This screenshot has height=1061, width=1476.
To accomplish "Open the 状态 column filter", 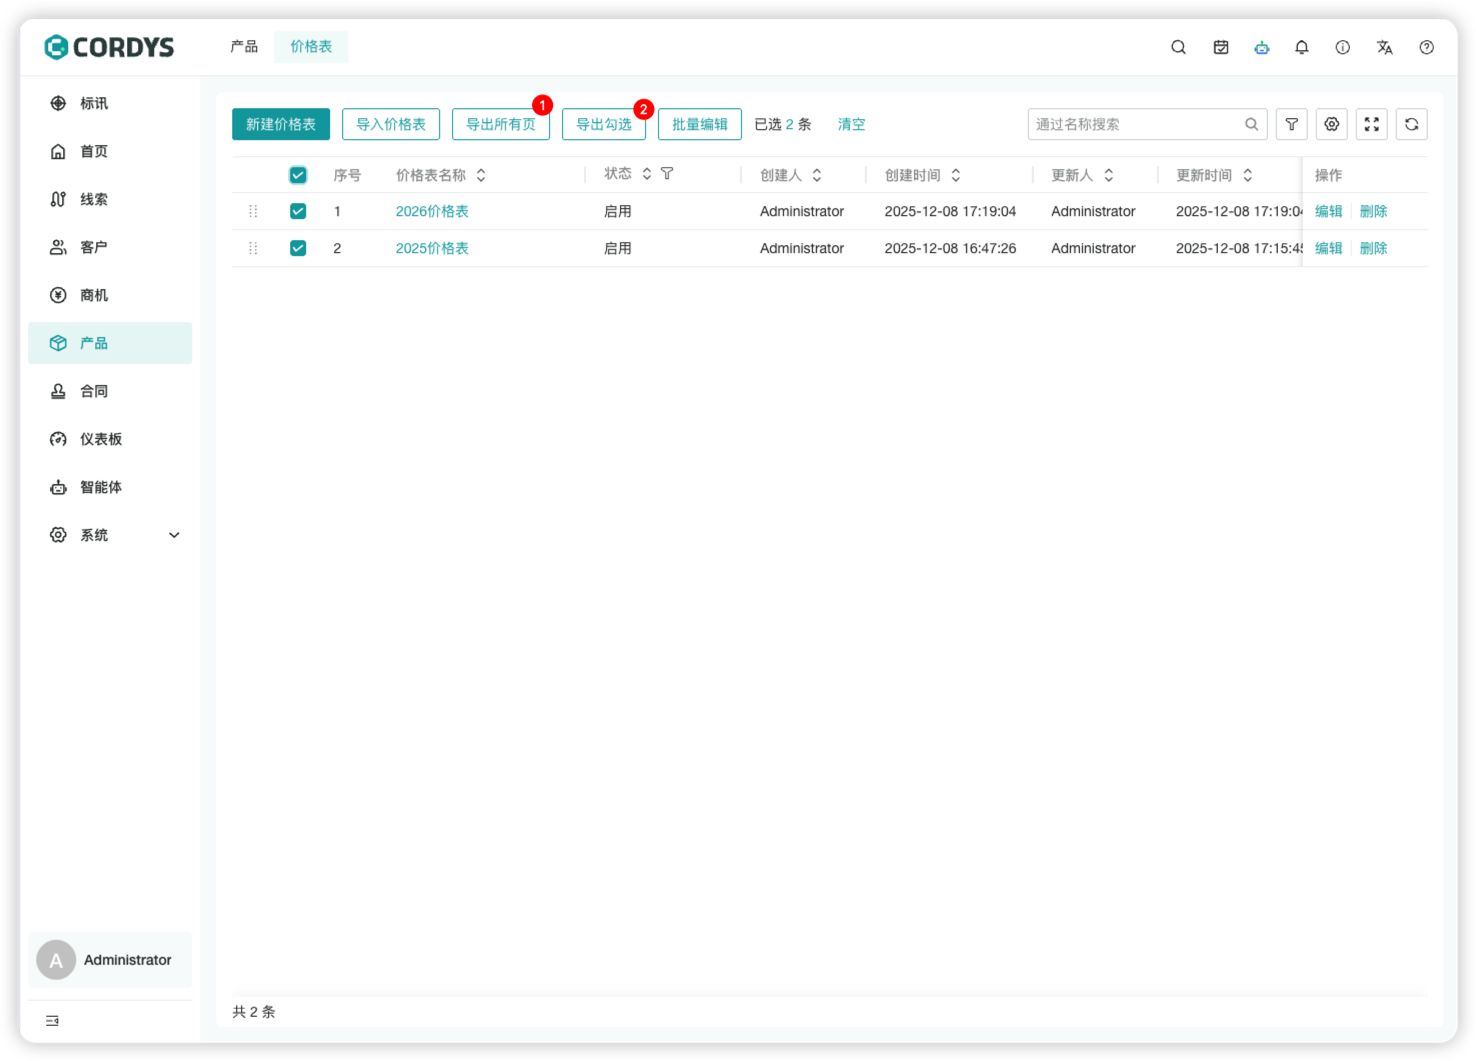I will click(x=667, y=174).
